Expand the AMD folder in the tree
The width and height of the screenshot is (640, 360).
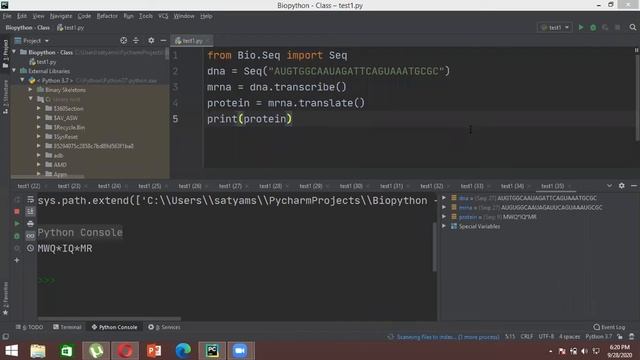(39, 164)
